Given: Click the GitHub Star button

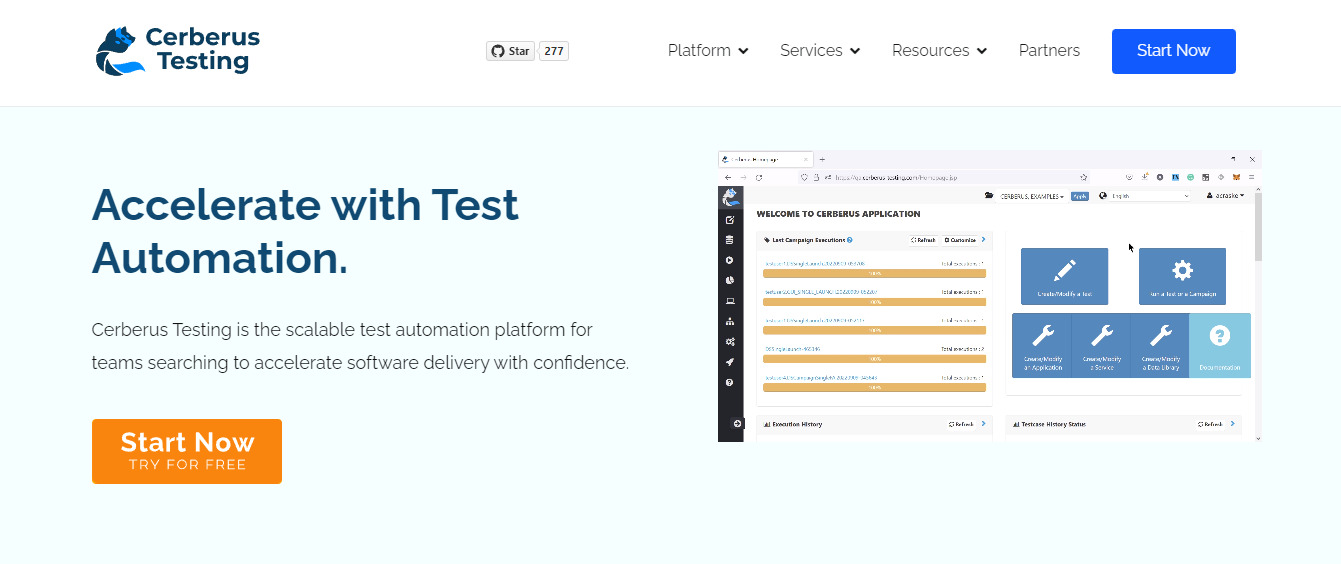Looking at the screenshot, I should click(511, 51).
